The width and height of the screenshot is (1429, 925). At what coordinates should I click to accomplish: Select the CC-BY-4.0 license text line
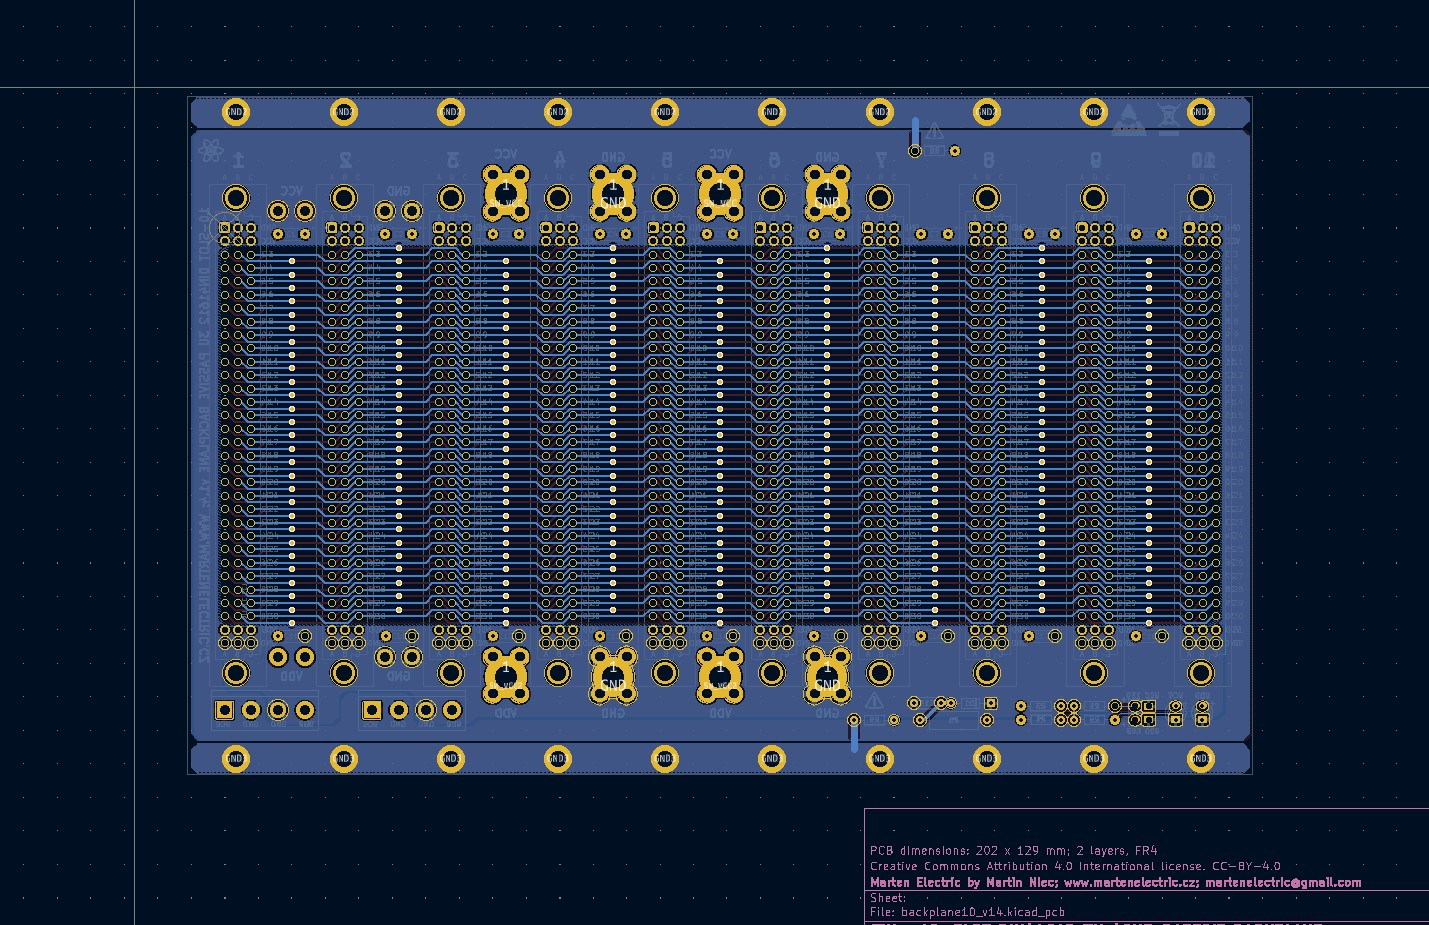1075,866
